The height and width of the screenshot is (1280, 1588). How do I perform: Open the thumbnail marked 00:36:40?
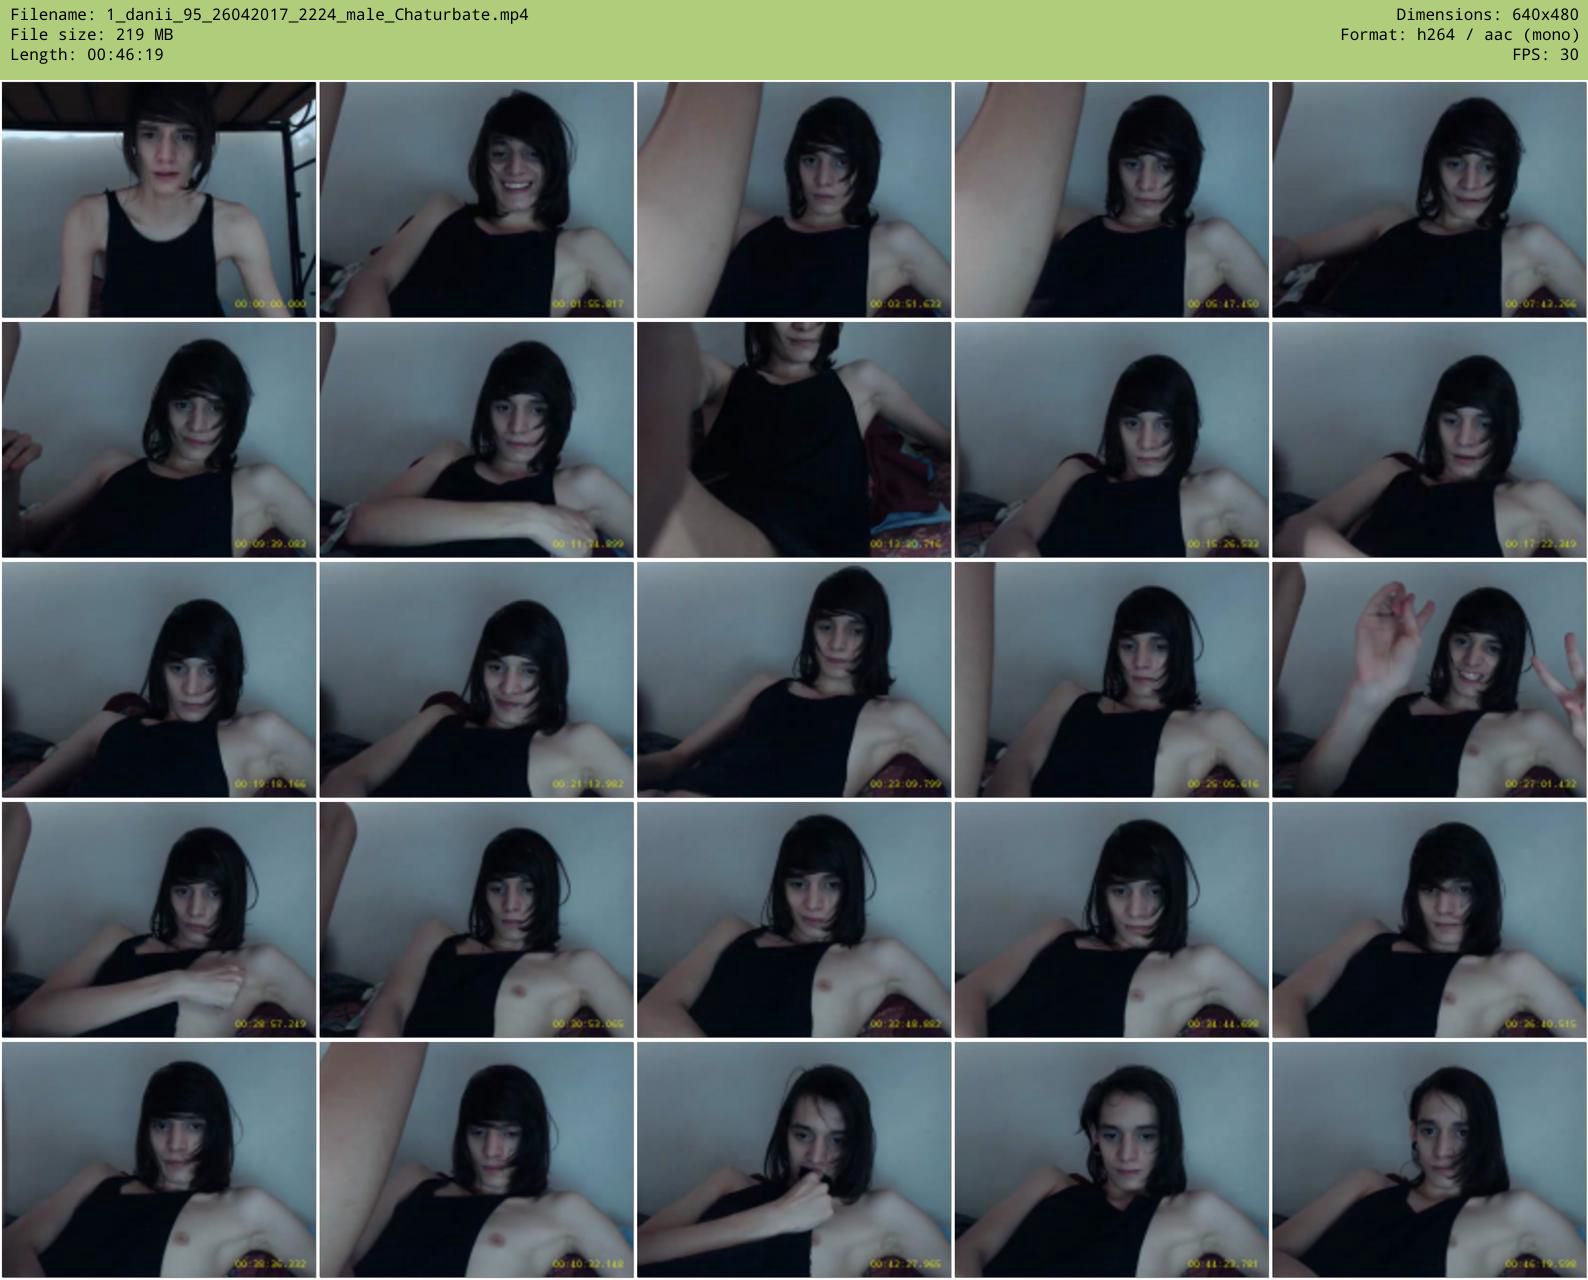click(1429, 920)
